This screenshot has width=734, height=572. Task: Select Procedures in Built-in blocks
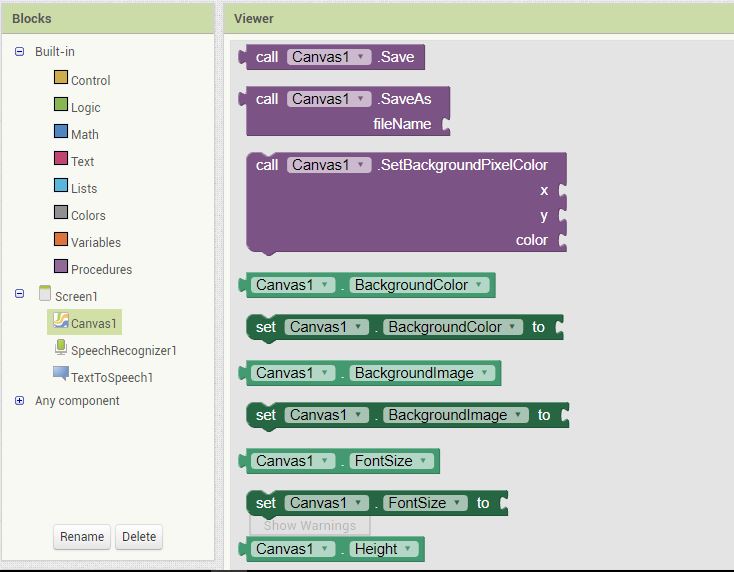coord(101,270)
